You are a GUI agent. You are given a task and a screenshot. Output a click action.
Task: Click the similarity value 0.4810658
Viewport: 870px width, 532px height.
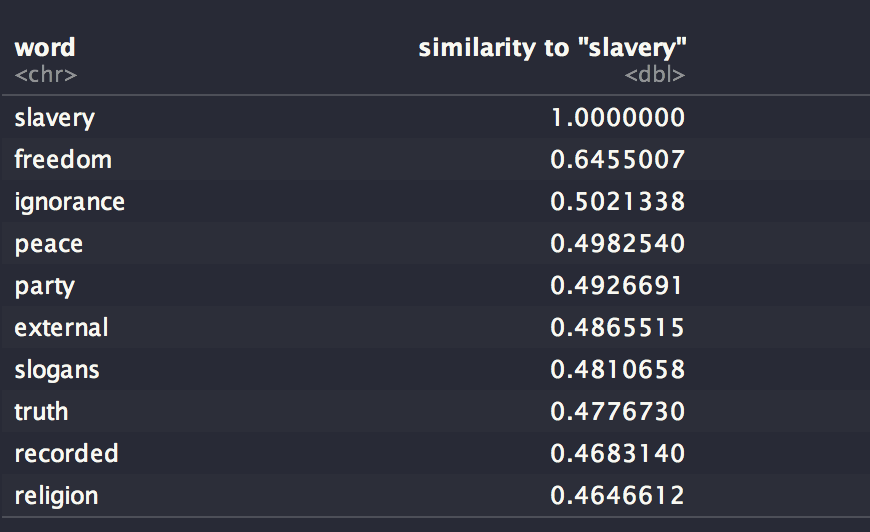click(x=618, y=370)
